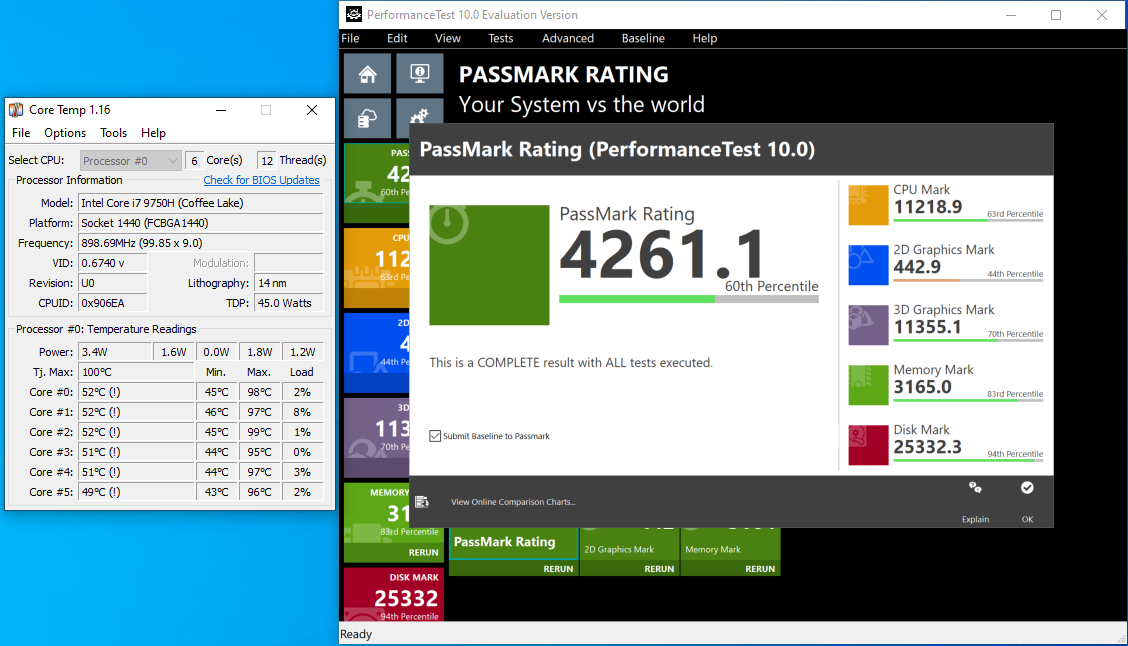Image resolution: width=1128 pixels, height=646 pixels.
Task: Click the CPU Mark sidebar tile
Action: tap(377, 268)
